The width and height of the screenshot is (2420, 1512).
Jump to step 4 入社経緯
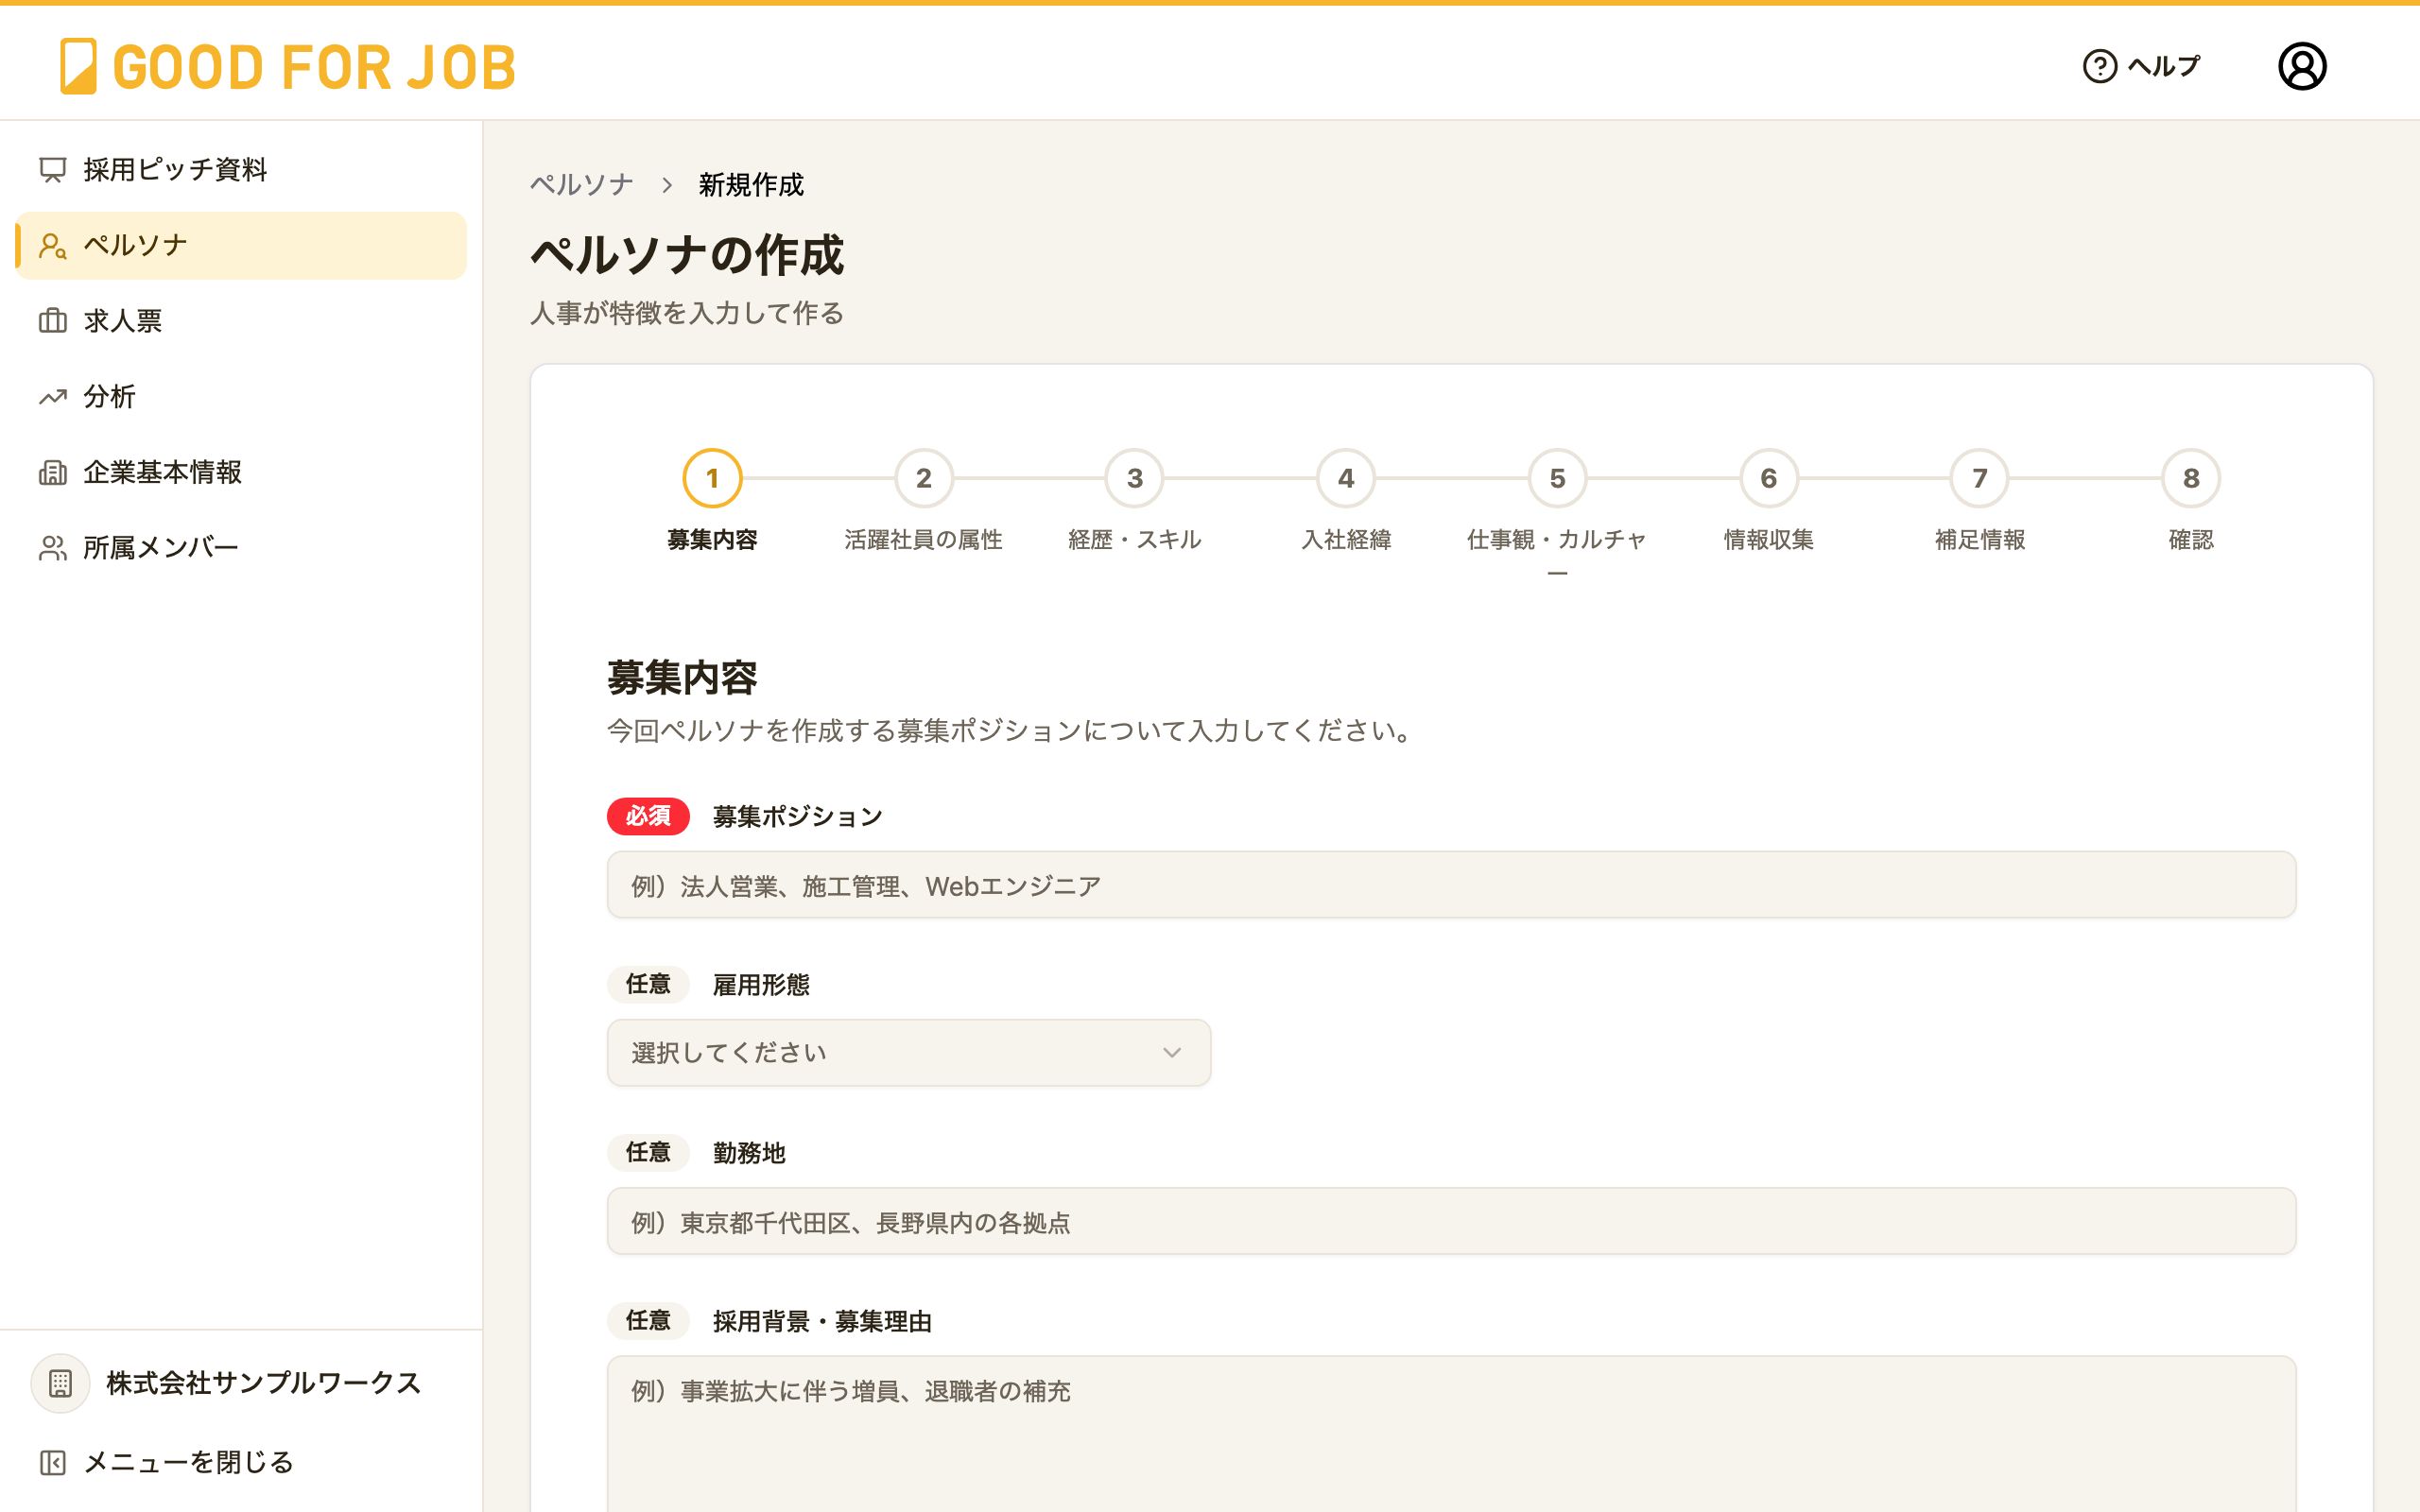tap(1346, 478)
